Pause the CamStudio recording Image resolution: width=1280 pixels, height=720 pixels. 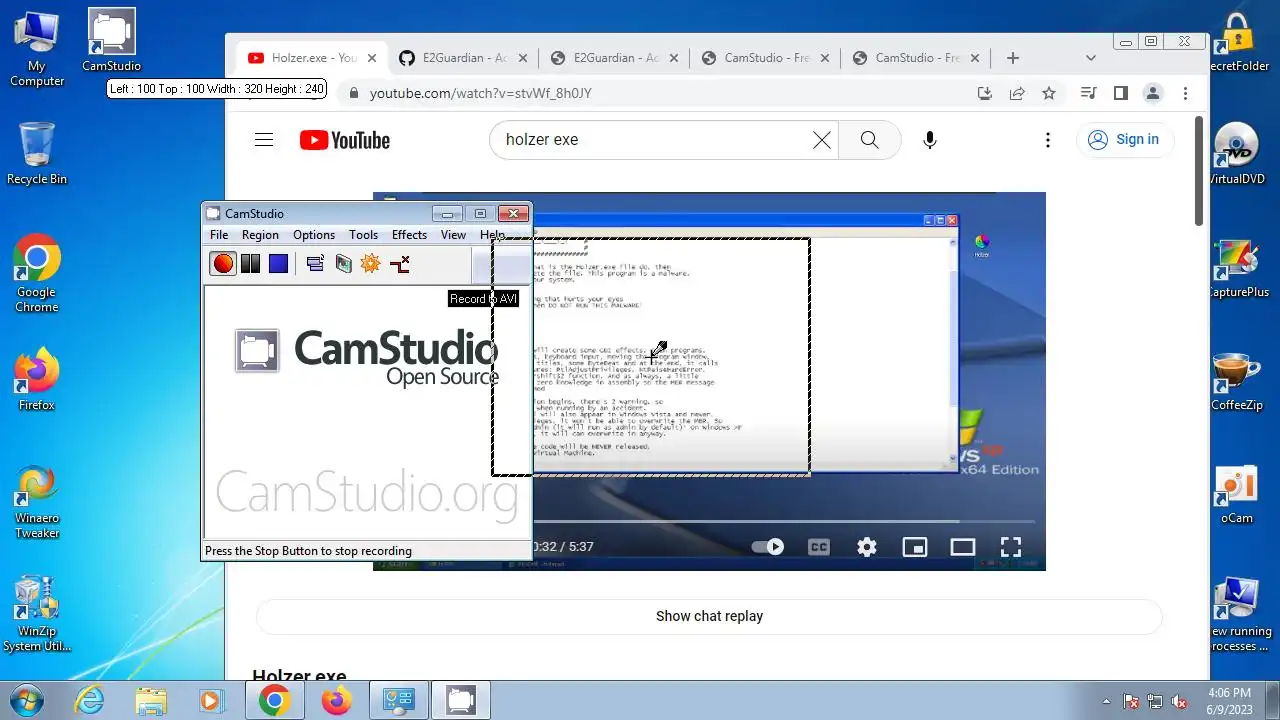[250, 263]
